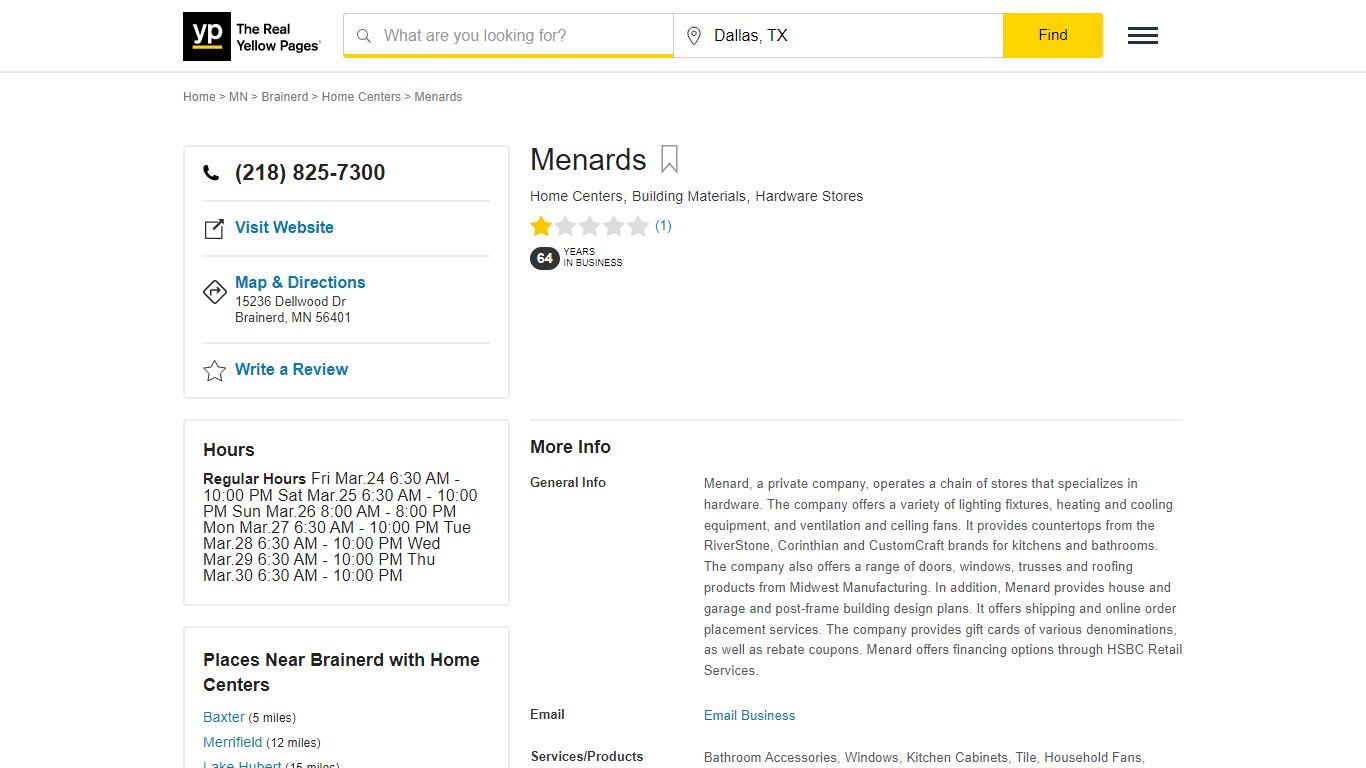Open Map & Directions
Viewport: 1366px width, 768px height.
pyautogui.click(x=300, y=282)
